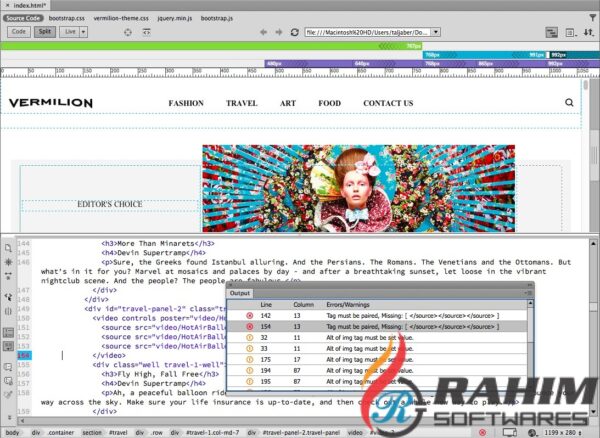The image size is (600, 438).
Task: Click the Select Parent Tag icon
Action: click(x=8, y=297)
